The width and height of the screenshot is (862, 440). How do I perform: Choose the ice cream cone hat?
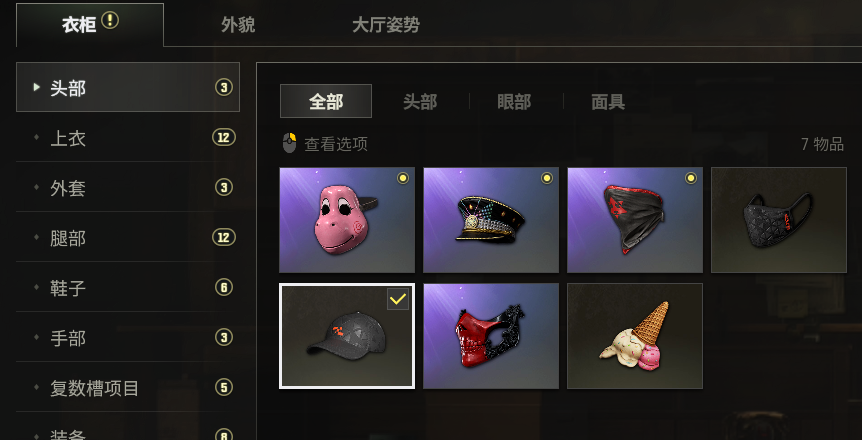point(635,336)
